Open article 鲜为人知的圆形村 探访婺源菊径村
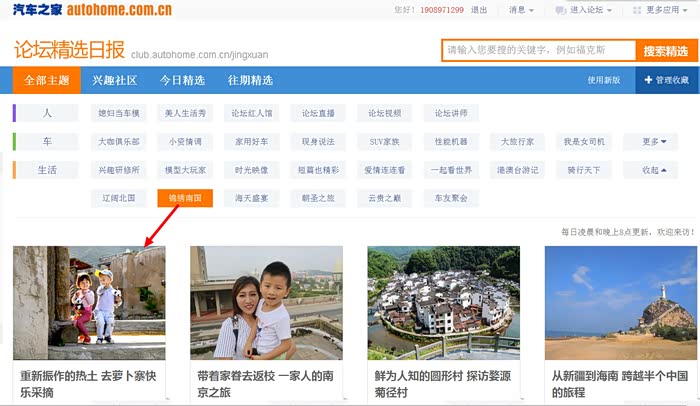Image resolution: width=700 pixels, height=406 pixels. 443,384
